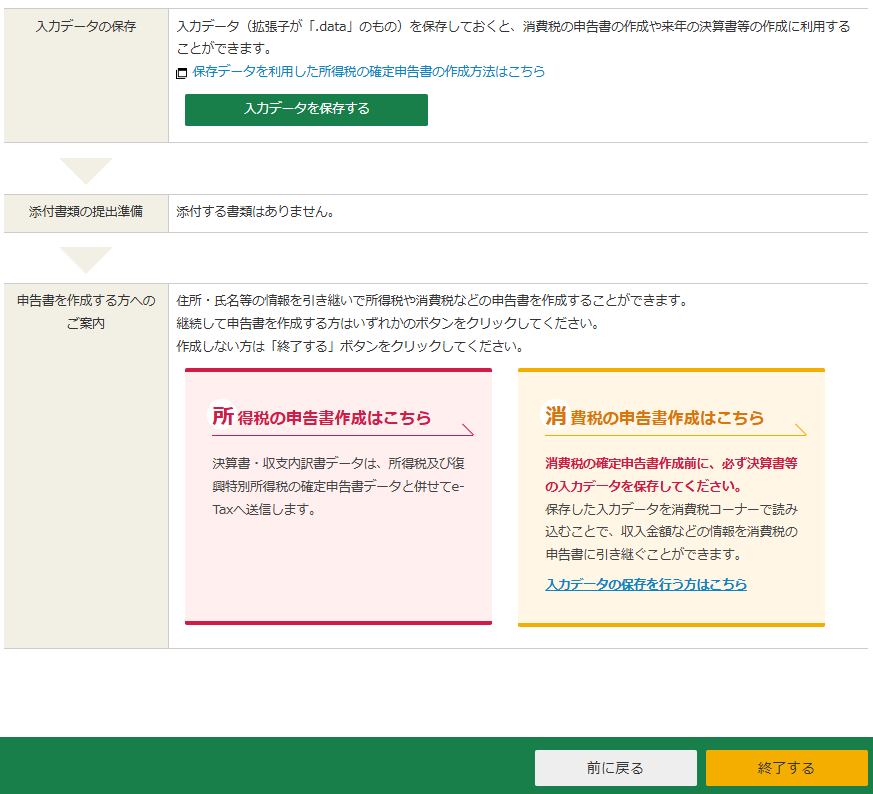Viewport: 873px width, 794px height.
Task: Click the arrow on the 消費税 card heading
Action: (800, 430)
